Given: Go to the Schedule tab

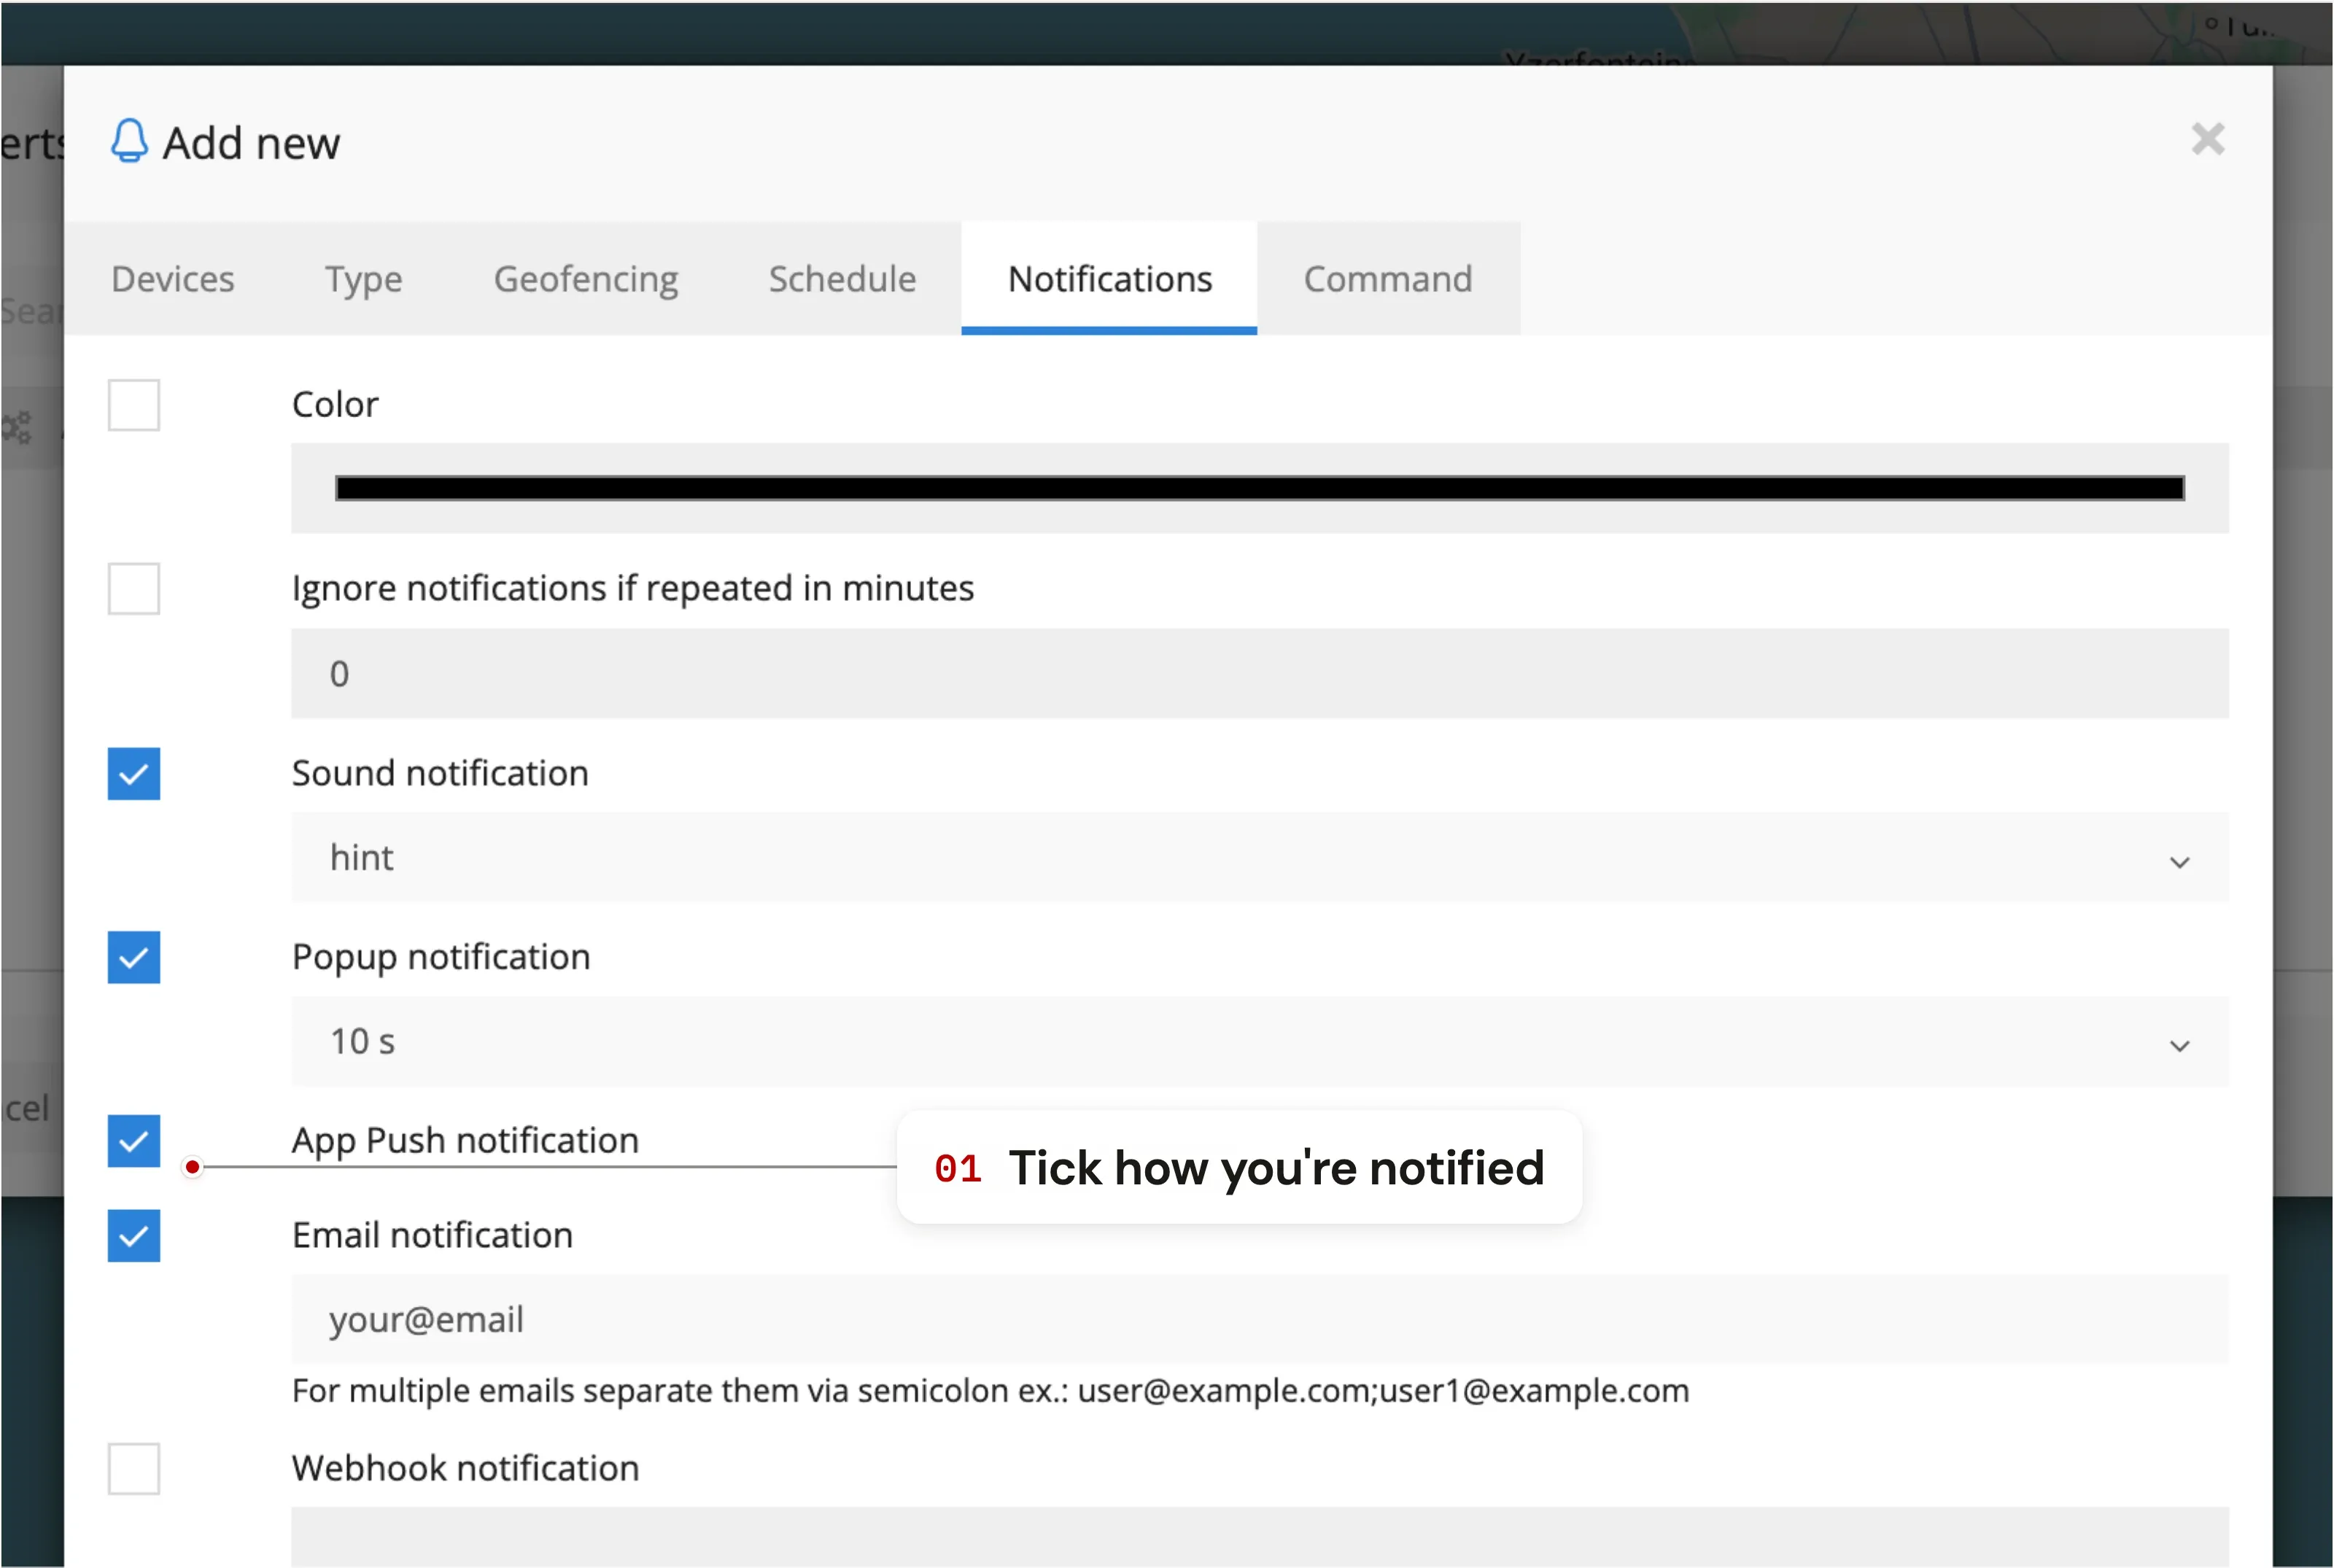Looking at the screenshot, I should click(x=842, y=279).
